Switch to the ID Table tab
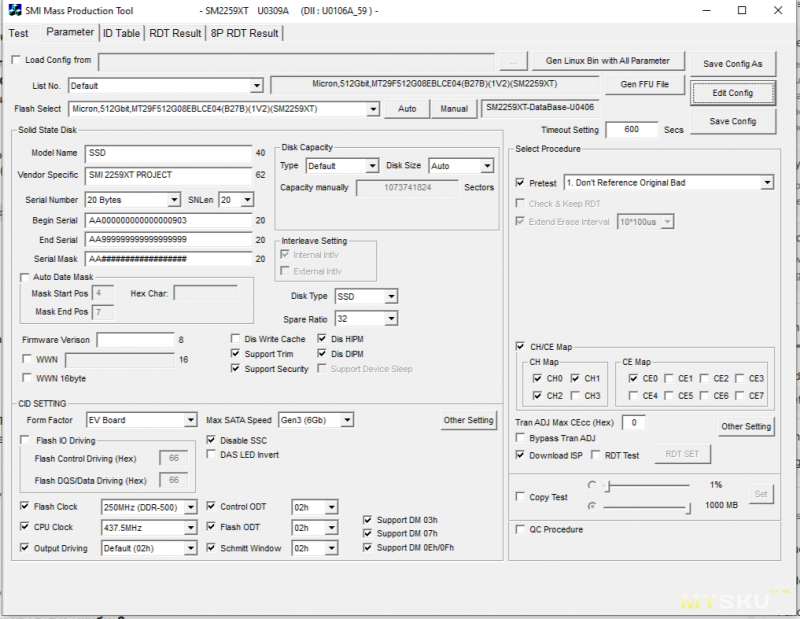 point(121,33)
